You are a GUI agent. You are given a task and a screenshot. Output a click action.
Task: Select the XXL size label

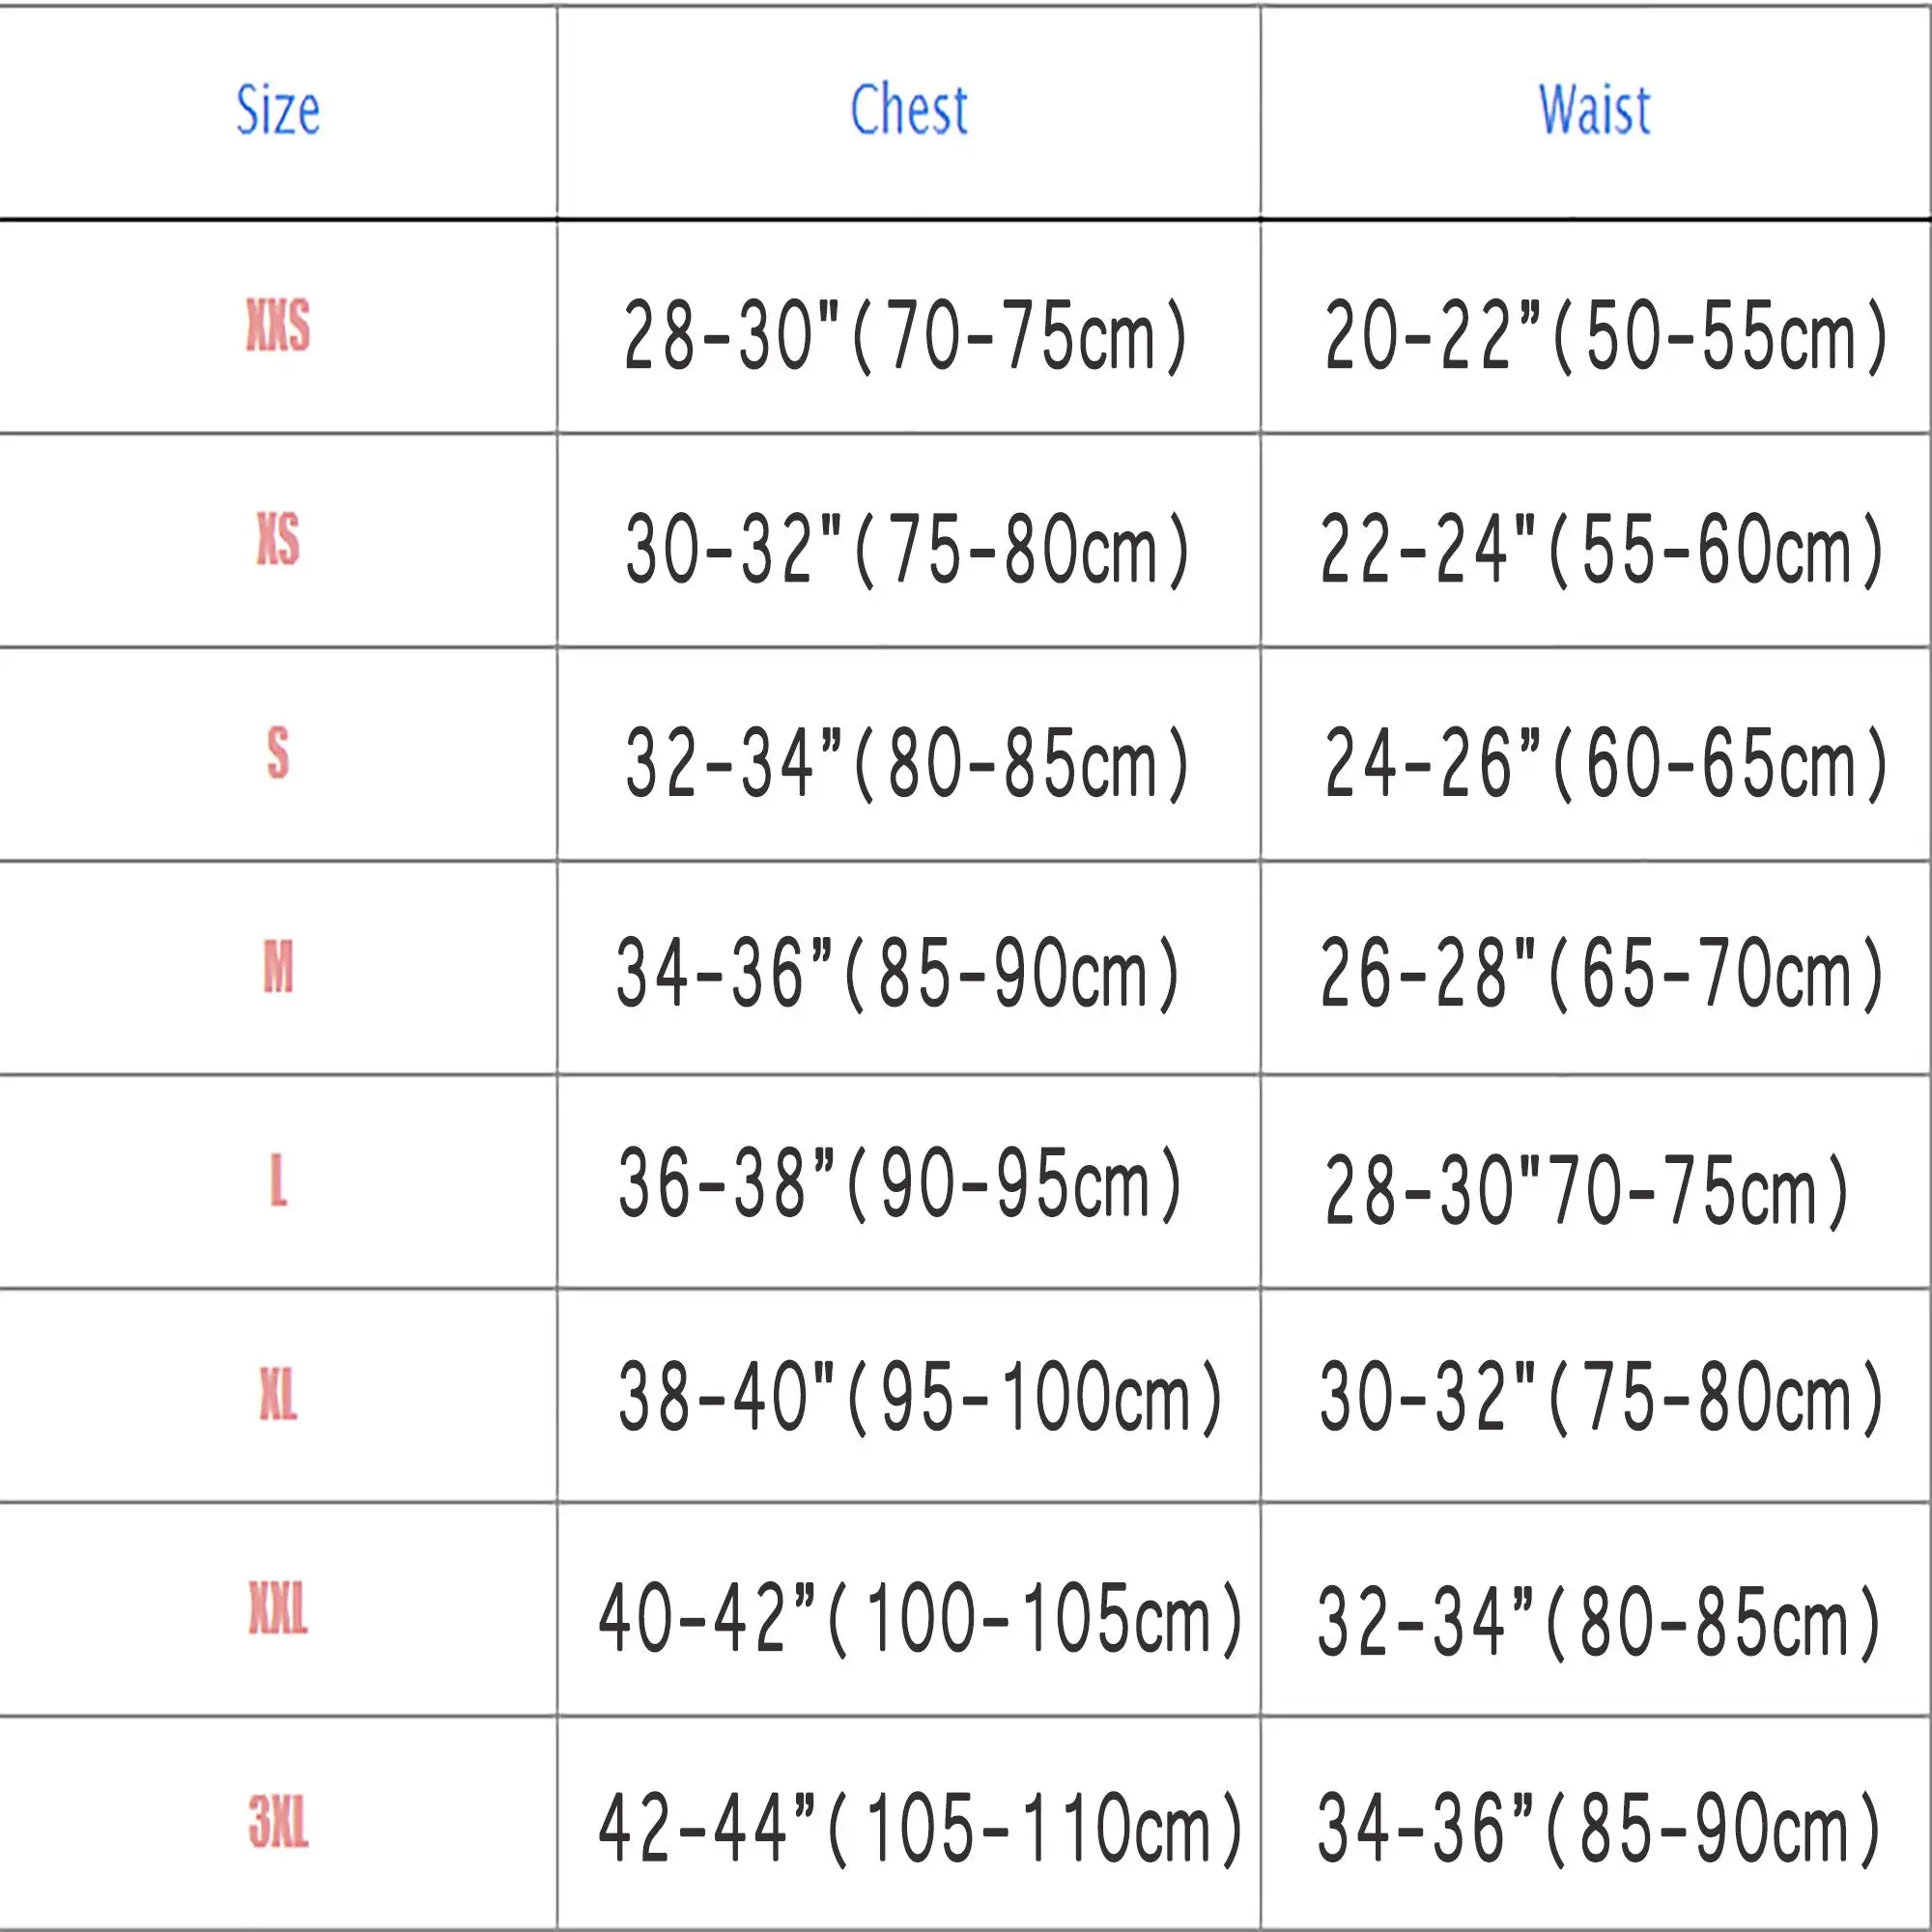[278, 1610]
